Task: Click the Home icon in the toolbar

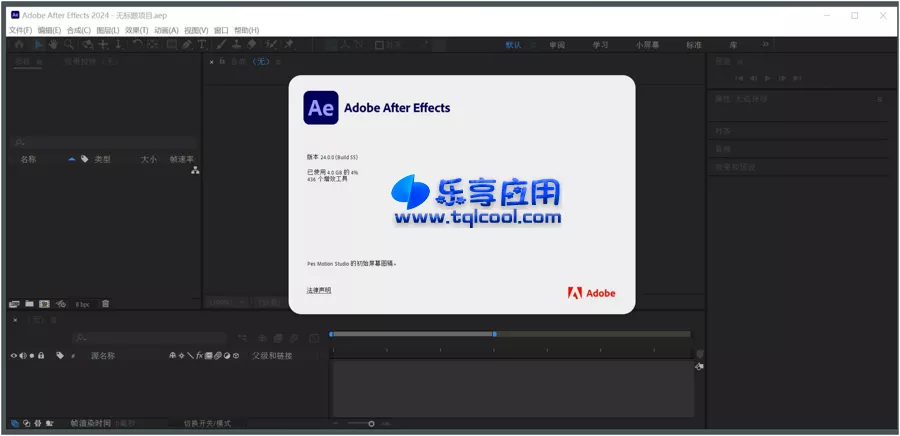Action: click(19, 45)
